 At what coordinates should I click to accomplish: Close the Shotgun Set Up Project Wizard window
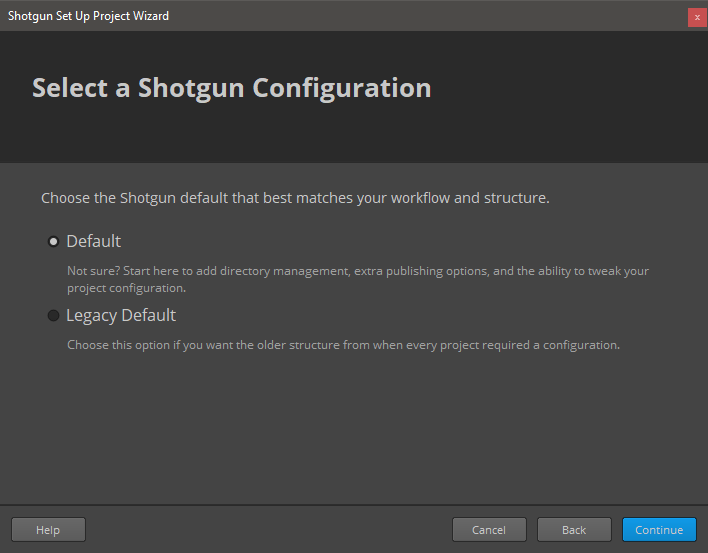pyautogui.click(x=697, y=18)
